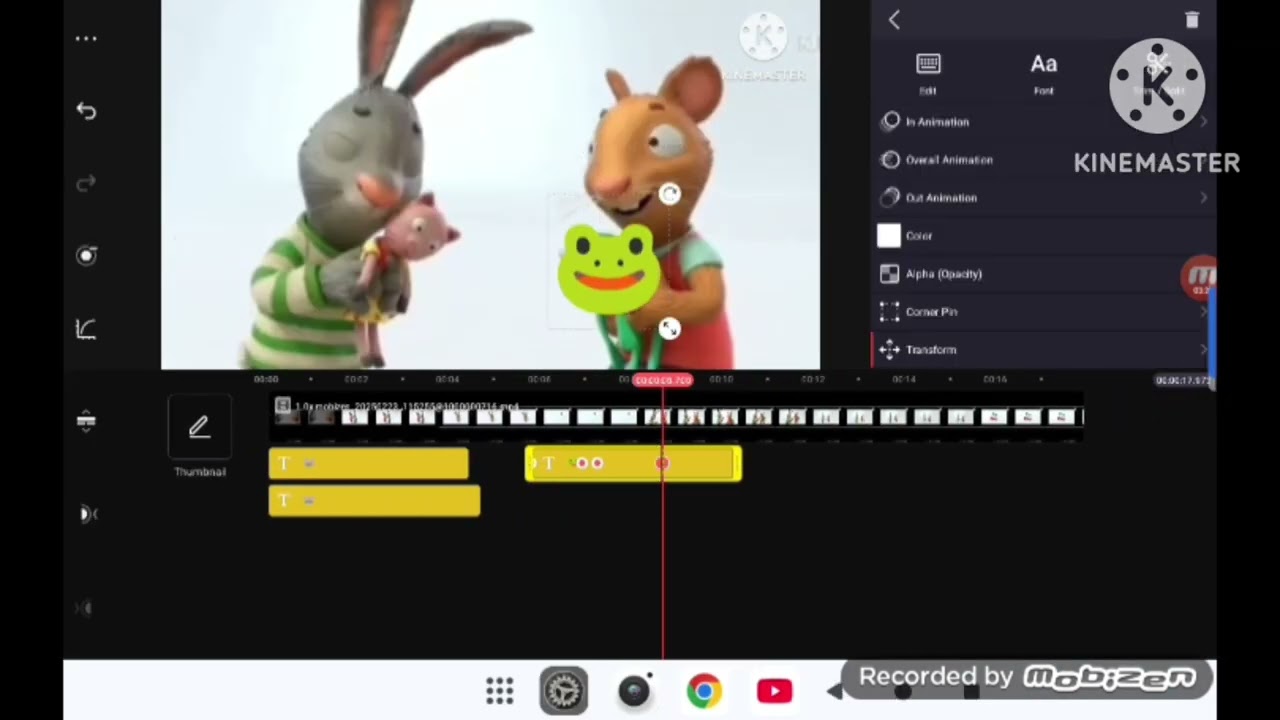
Task: Redo the last action
Action: (86, 183)
